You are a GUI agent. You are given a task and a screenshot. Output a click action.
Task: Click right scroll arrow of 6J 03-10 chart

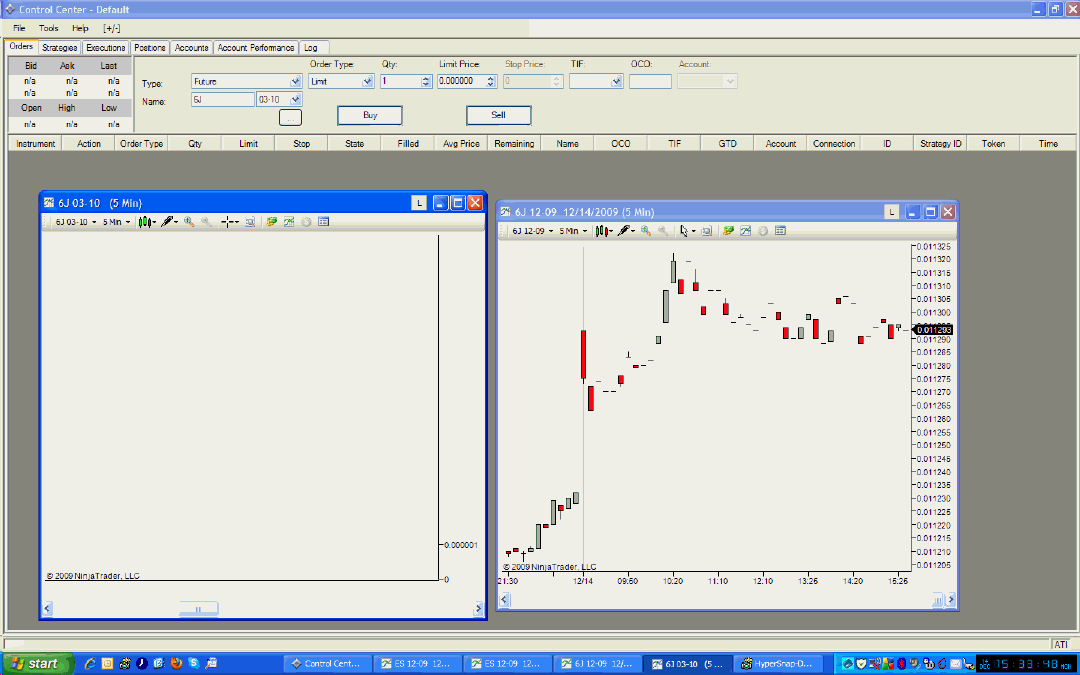point(478,609)
